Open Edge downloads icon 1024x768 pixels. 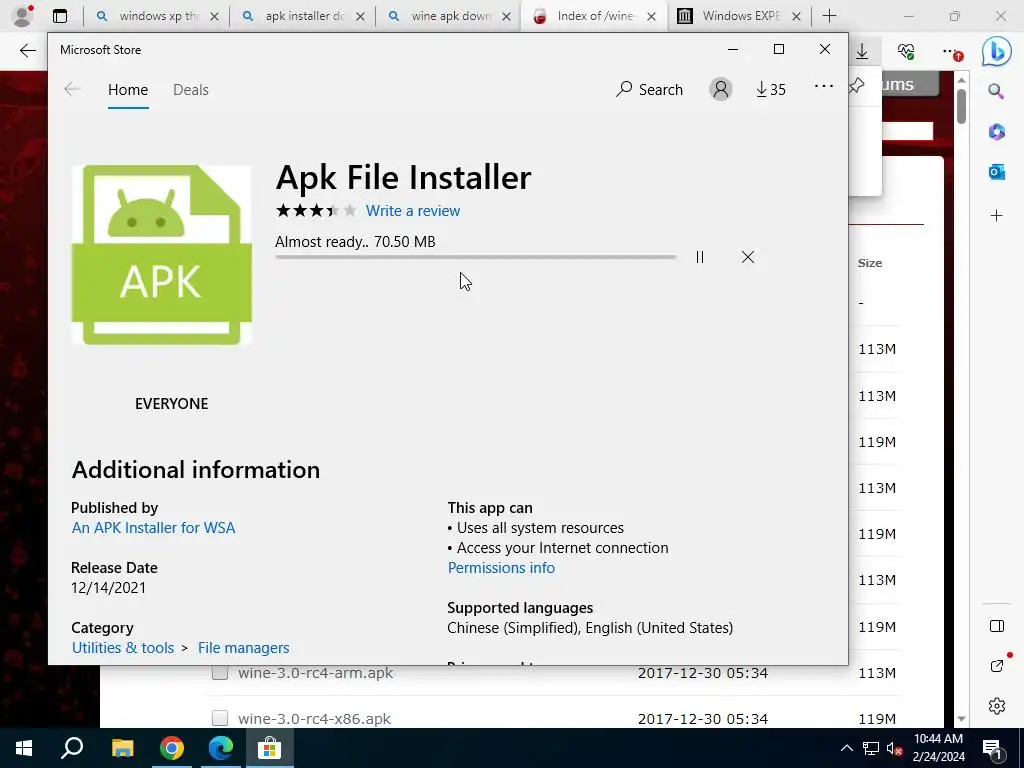tap(862, 52)
